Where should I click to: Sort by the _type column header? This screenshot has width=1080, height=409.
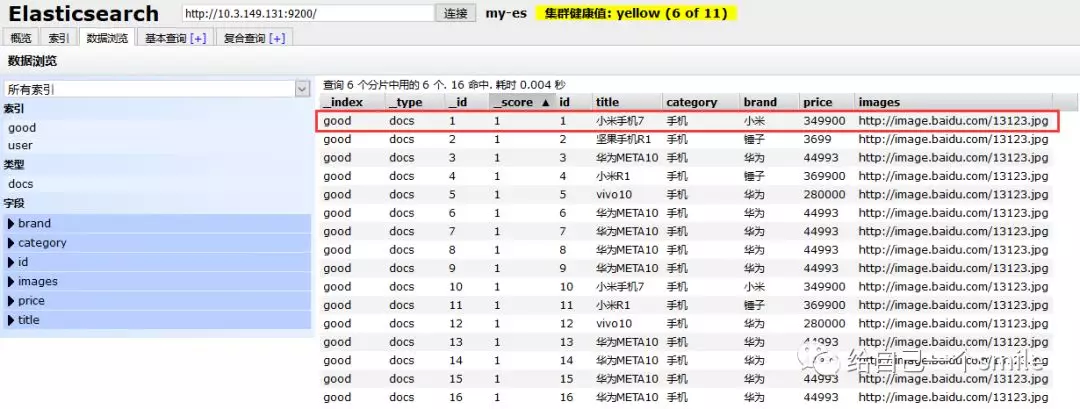tap(415, 102)
